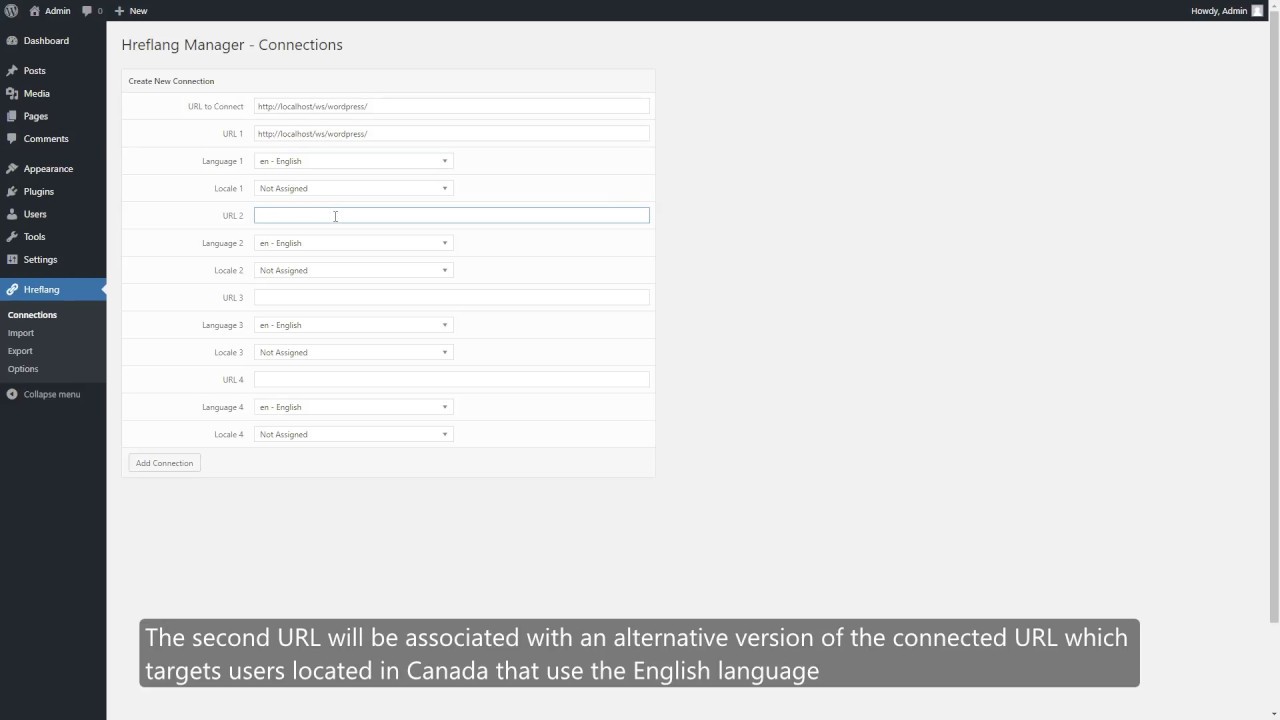
Task: Click the Posts pushpin icon
Action: pos(12,71)
